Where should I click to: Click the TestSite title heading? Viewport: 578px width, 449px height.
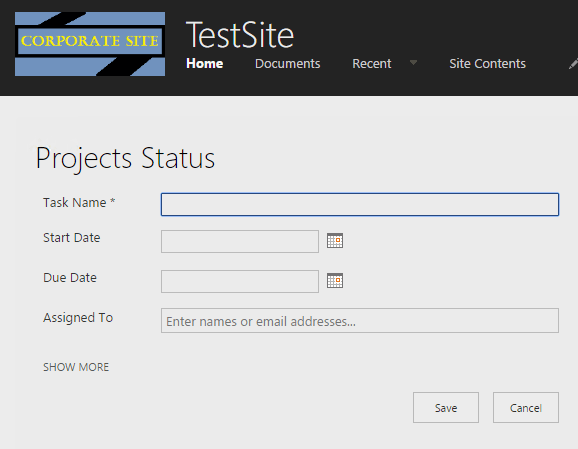click(x=240, y=35)
